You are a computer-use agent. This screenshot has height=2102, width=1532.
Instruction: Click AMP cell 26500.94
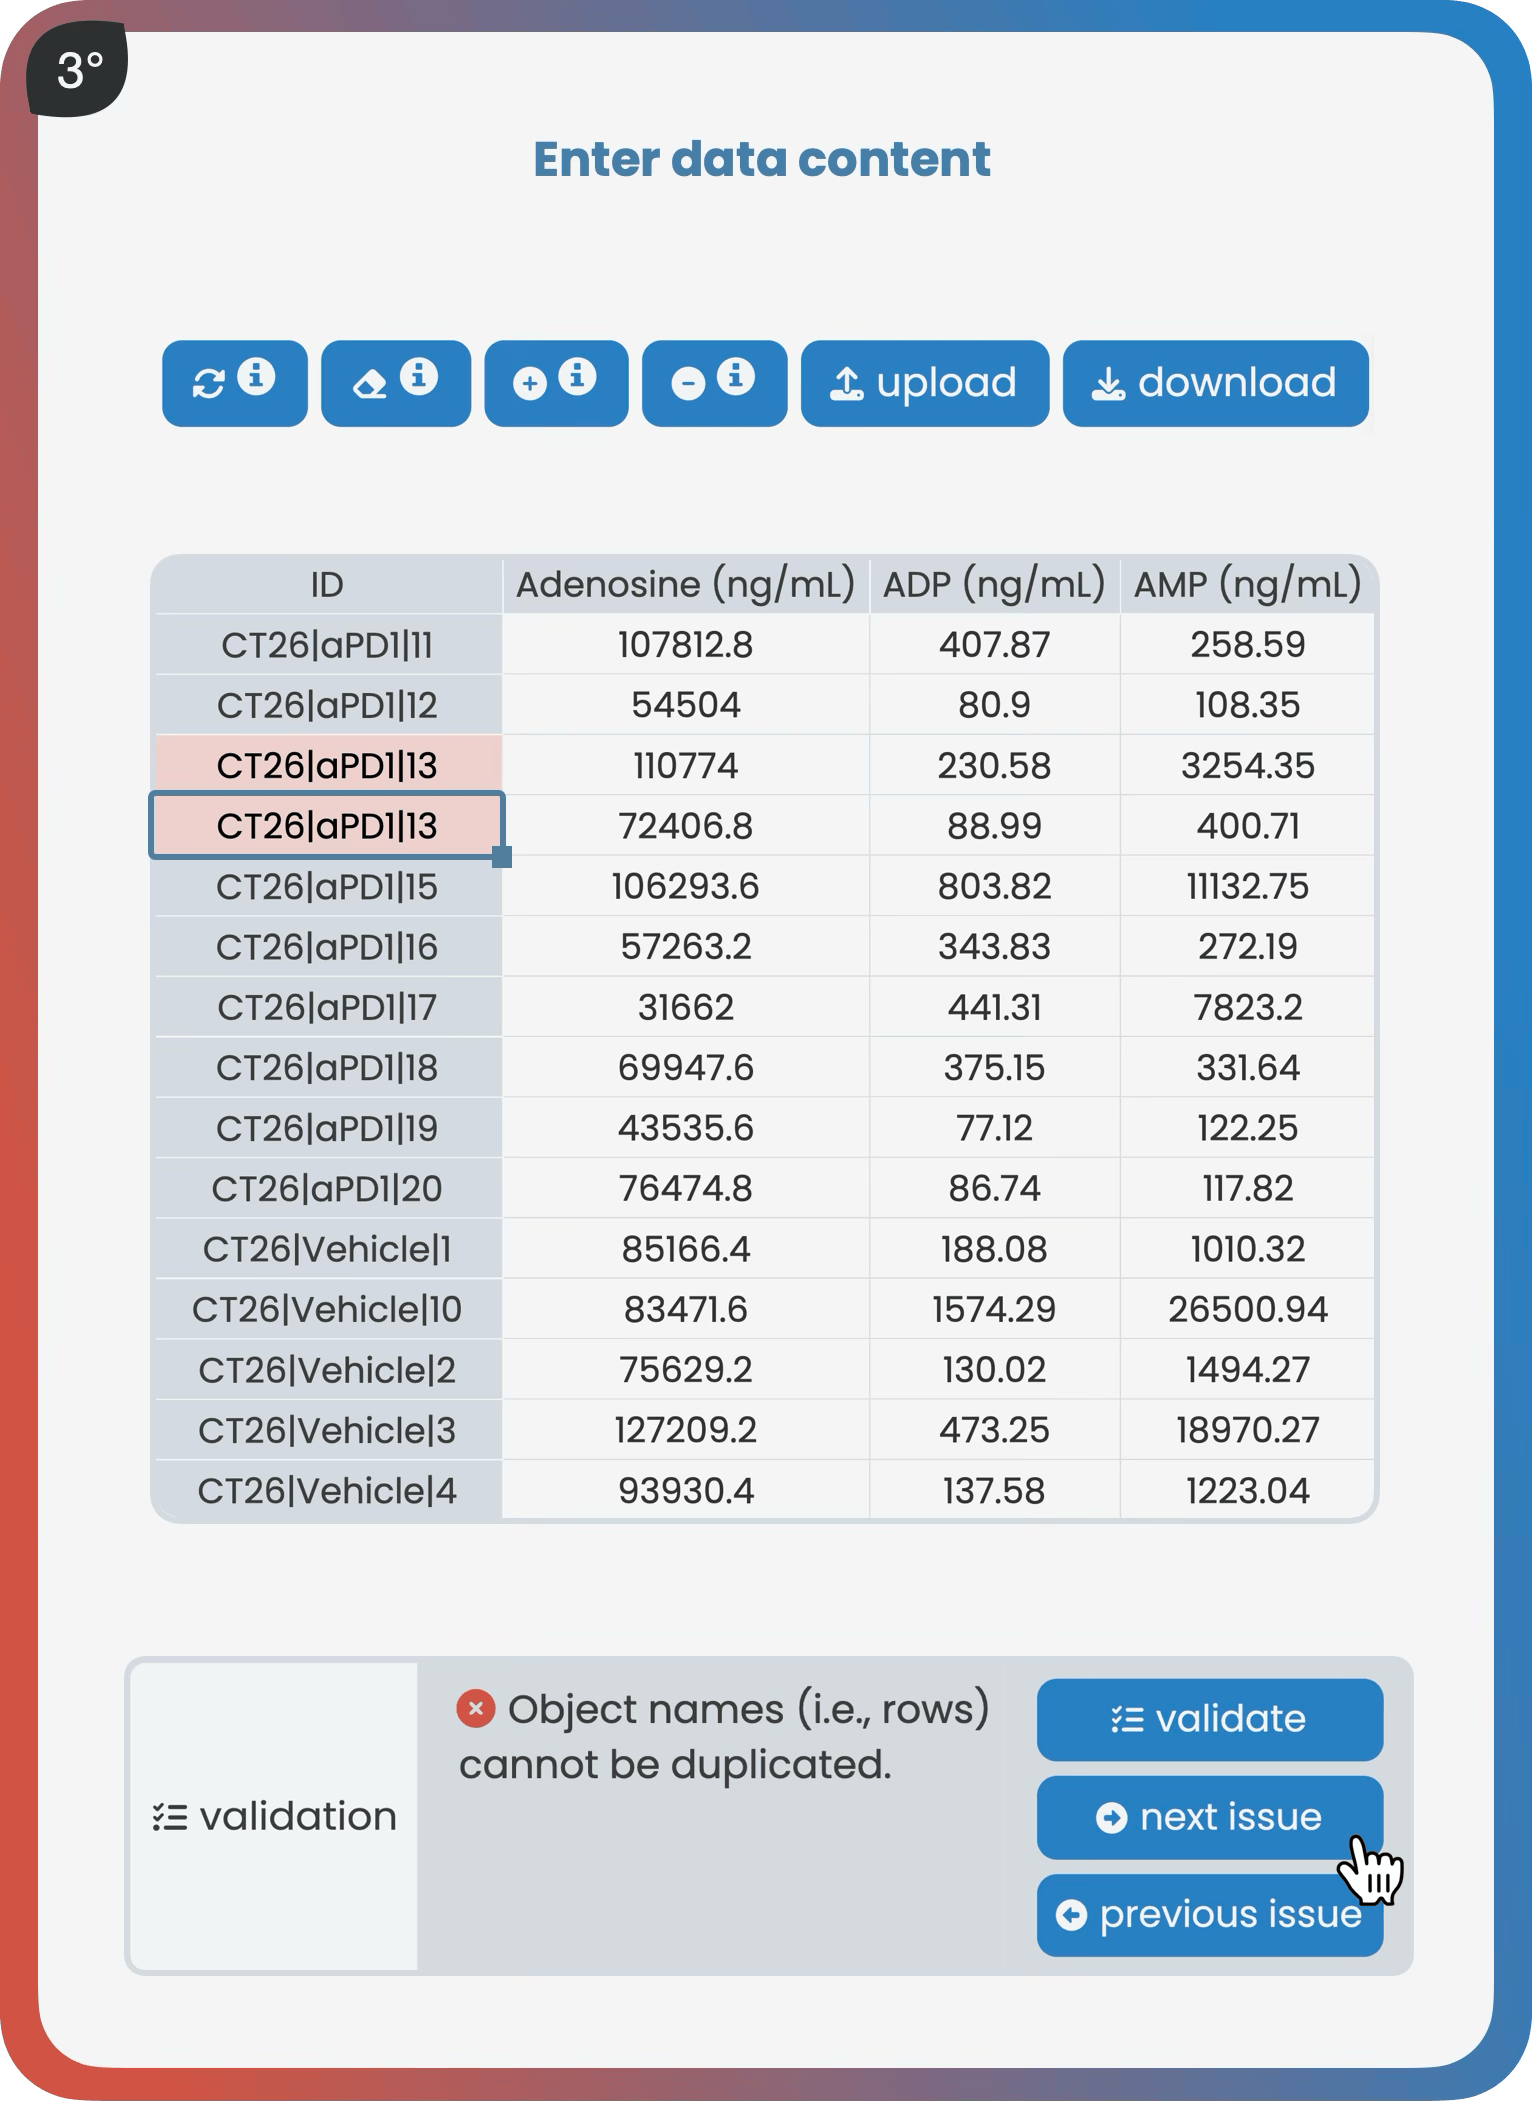(x=1248, y=1309)
